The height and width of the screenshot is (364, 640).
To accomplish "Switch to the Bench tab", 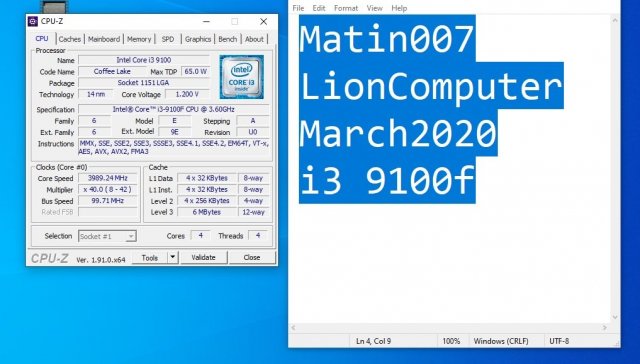I will (x=227, y=39).
